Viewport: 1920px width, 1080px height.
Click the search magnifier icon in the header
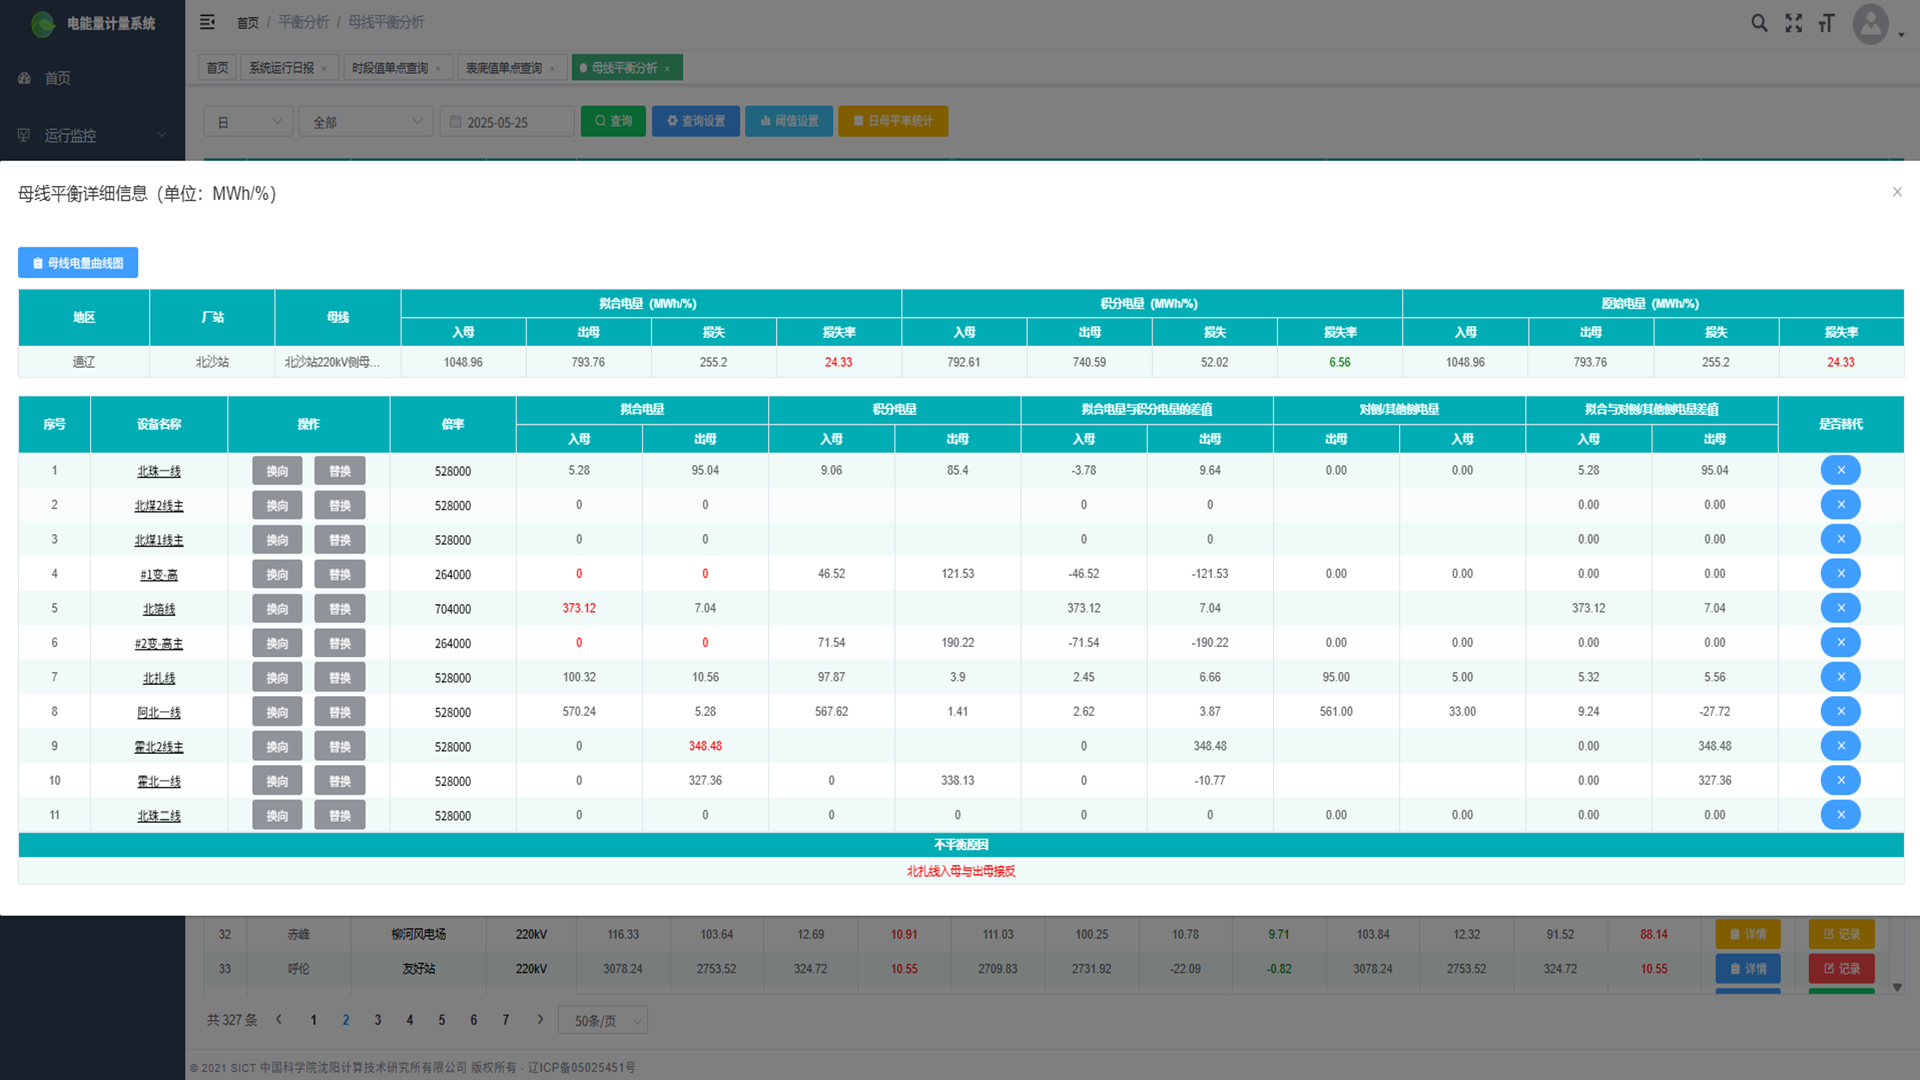[1759, 23]
